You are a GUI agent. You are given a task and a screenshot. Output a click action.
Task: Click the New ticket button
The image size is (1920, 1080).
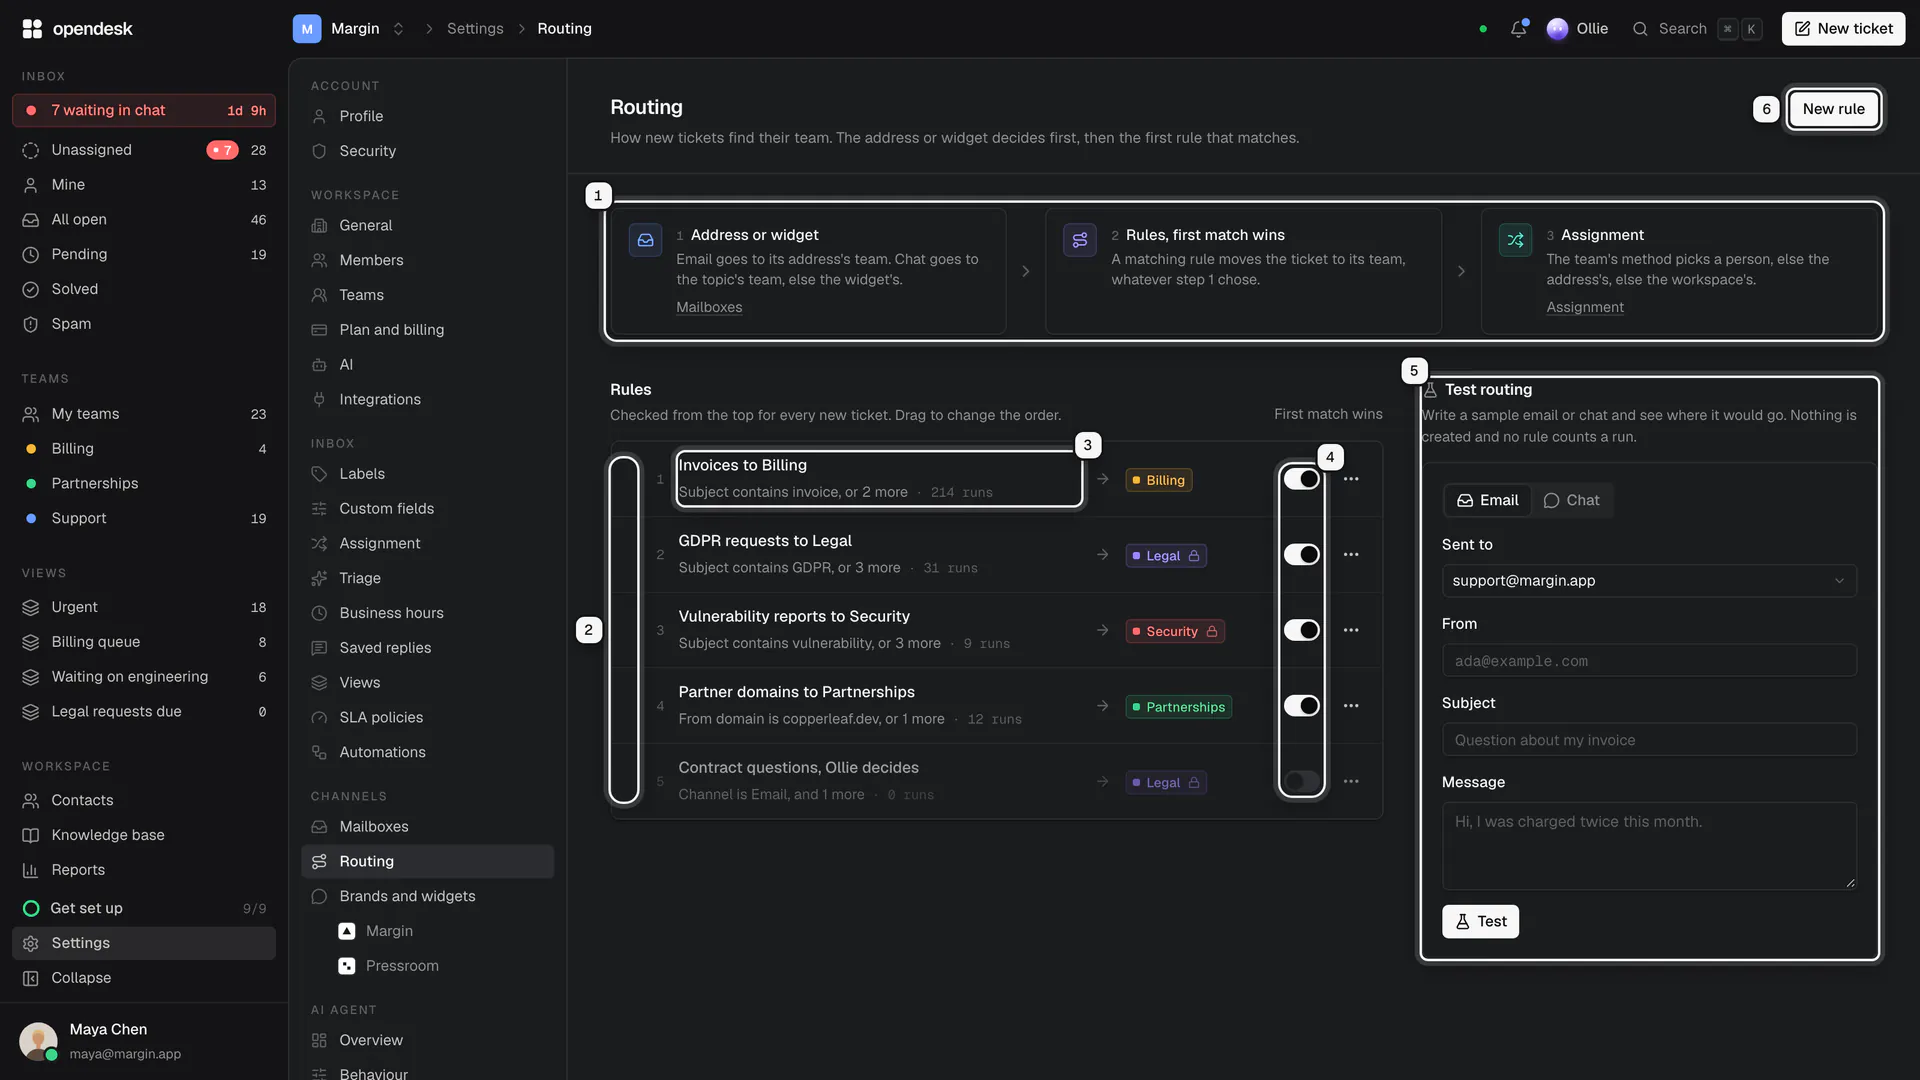pyautogui.click(x=1843, y=29)
